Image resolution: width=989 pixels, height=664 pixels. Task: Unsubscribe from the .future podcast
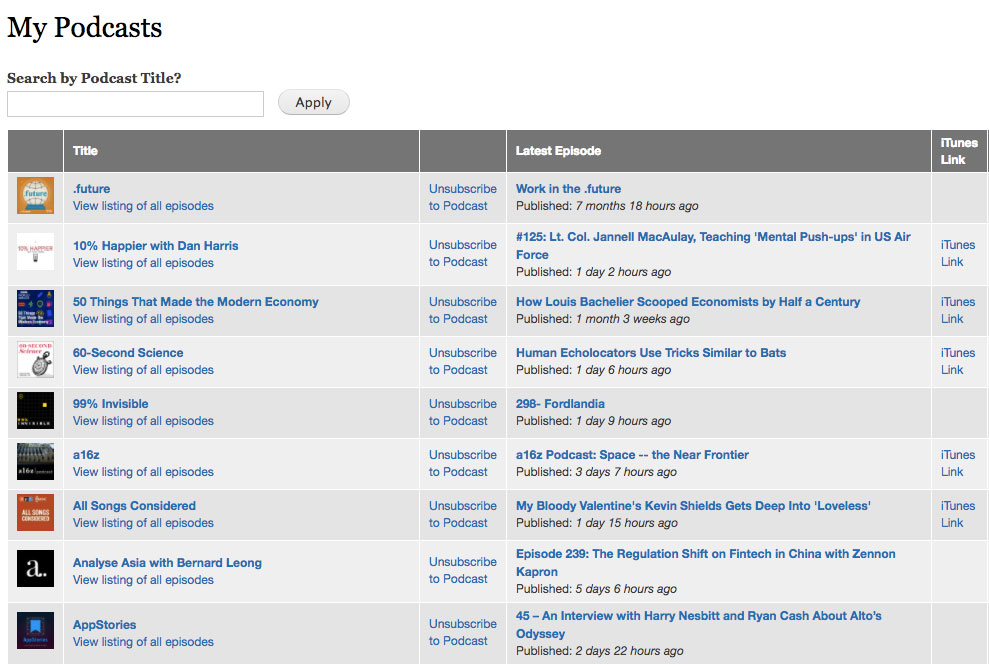coord(462,197)
